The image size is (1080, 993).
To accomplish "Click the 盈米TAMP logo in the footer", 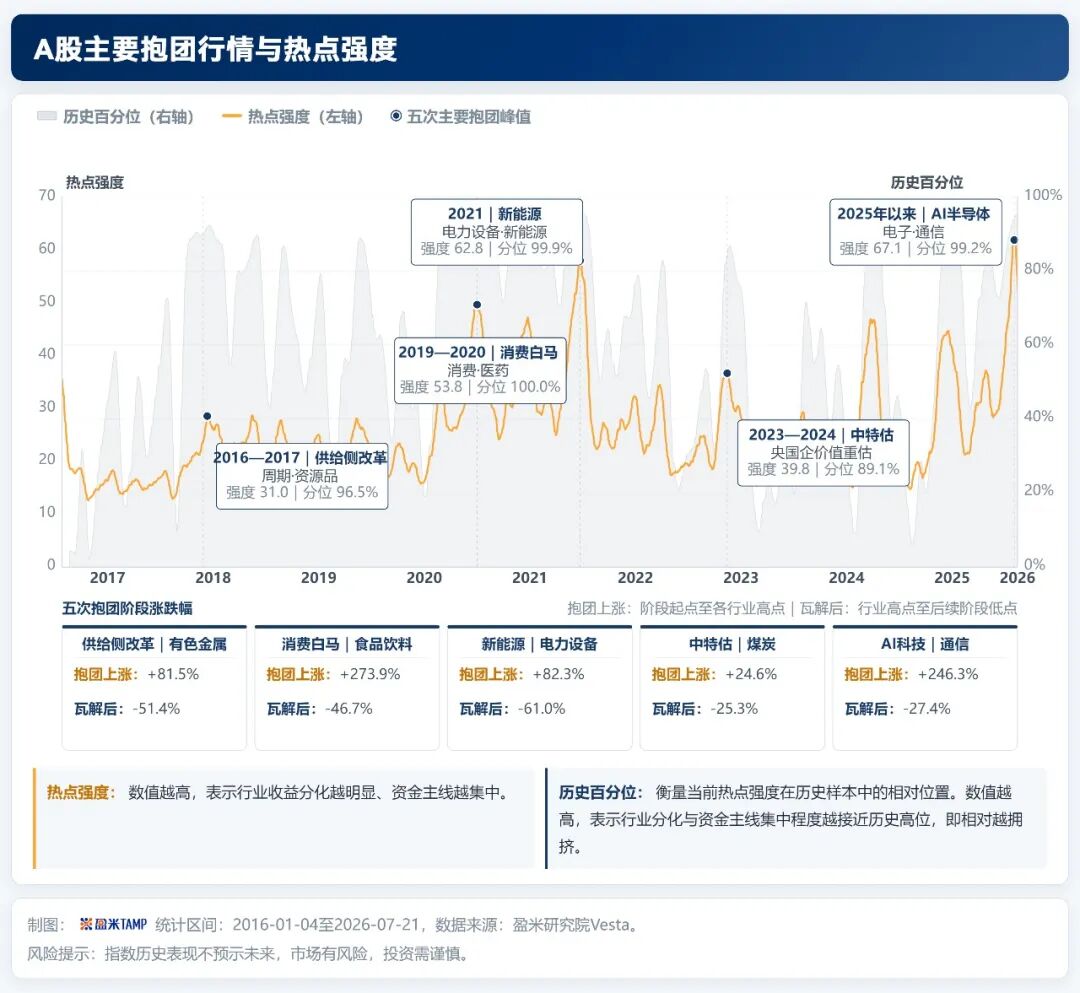I will (114, 924).
